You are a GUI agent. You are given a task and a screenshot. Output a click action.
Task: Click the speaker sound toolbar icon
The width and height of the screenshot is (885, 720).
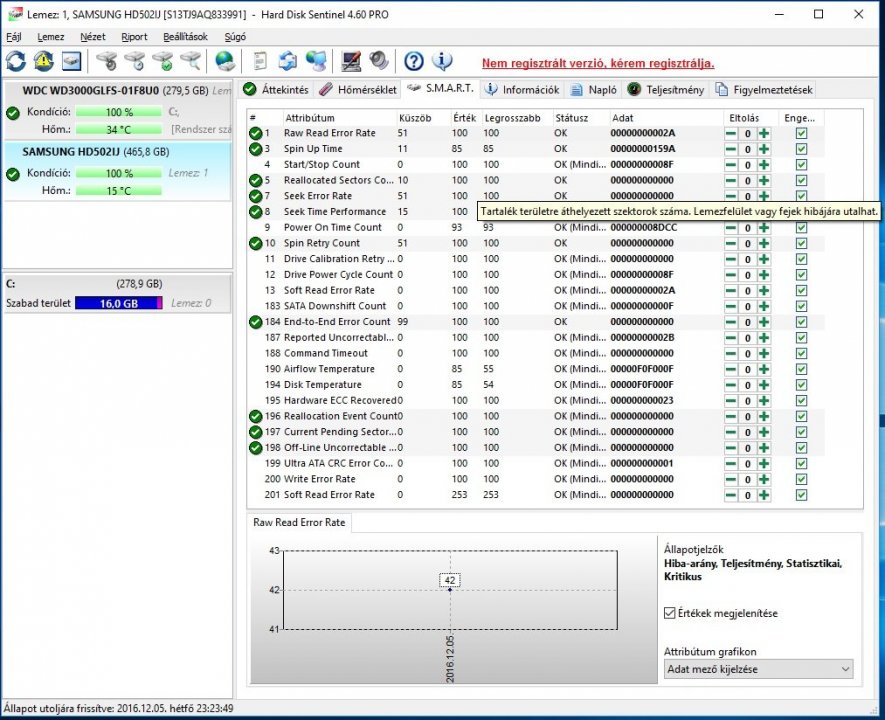[x=379, y=62]
